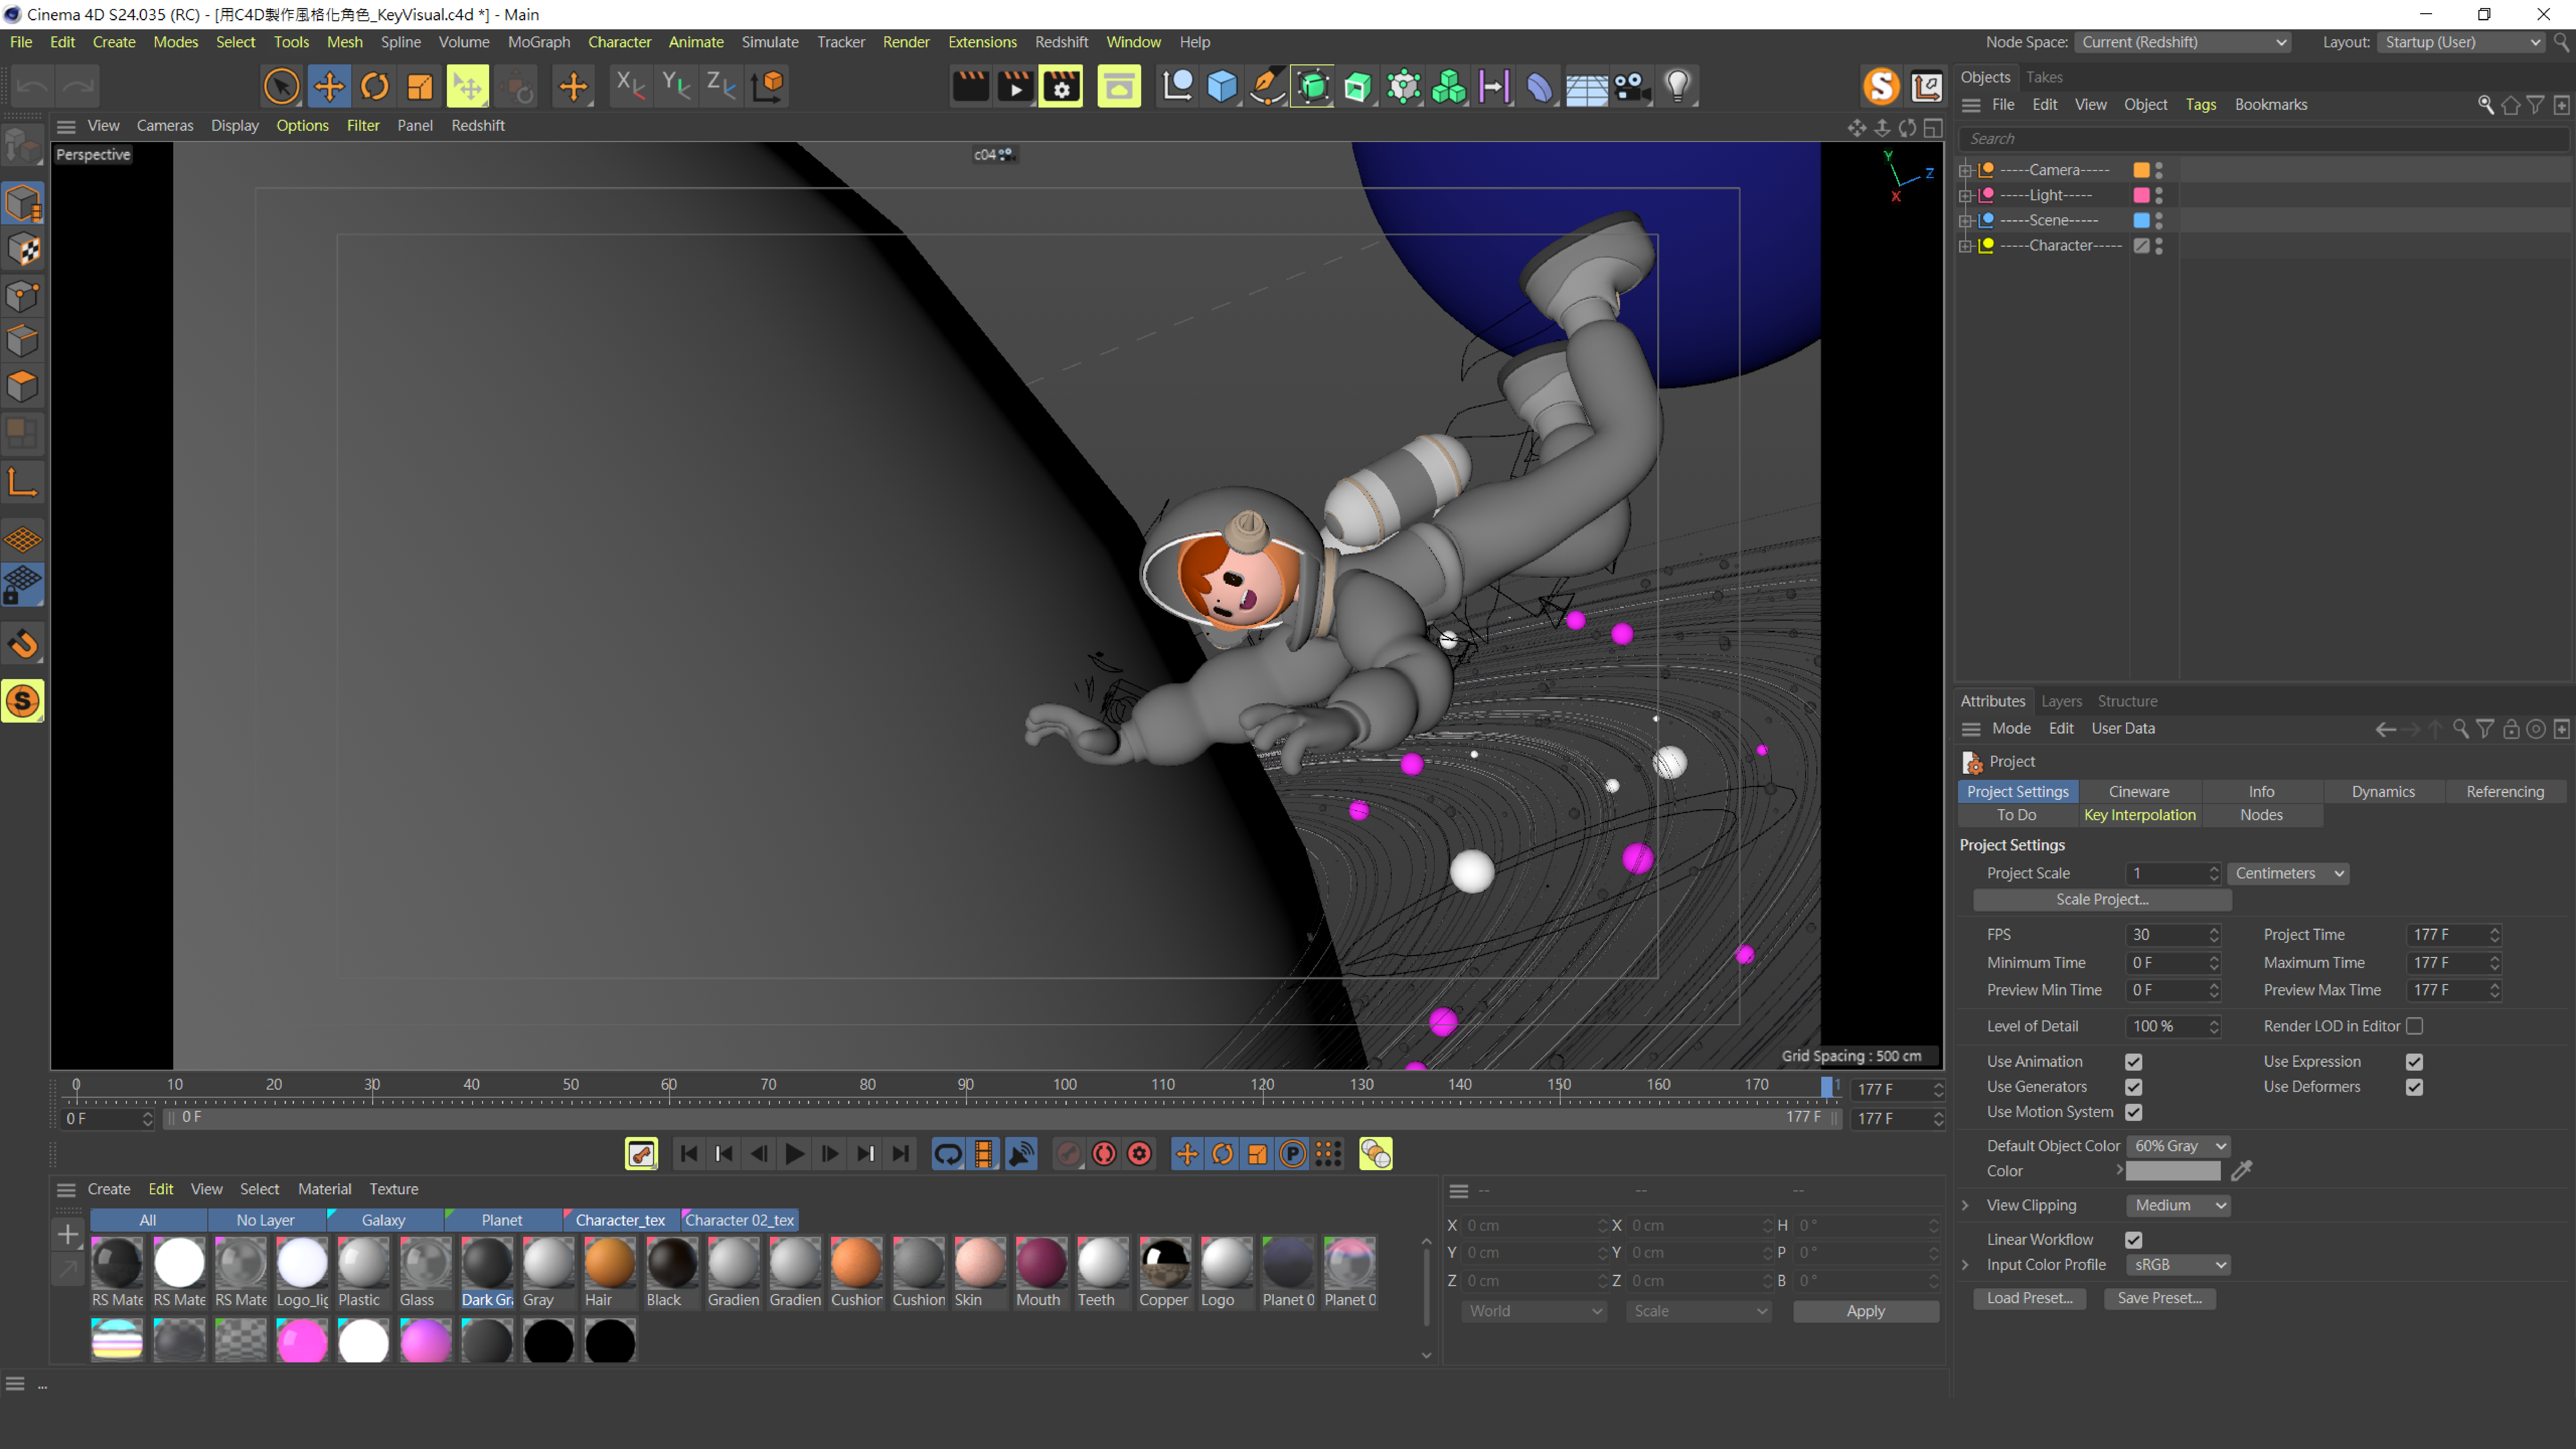This screenshot has width=2576, height=1449.
Task: Click the eyedropper next to Color
Action: click(x=2241, y=1171)
